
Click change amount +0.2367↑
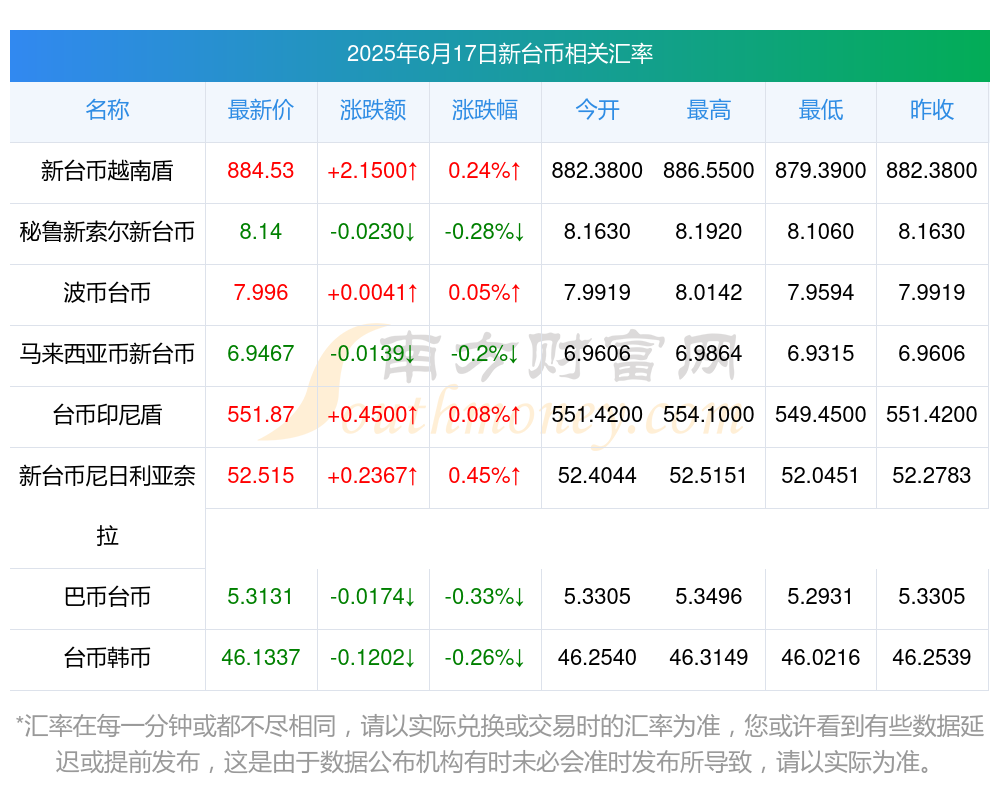point(373,475)
